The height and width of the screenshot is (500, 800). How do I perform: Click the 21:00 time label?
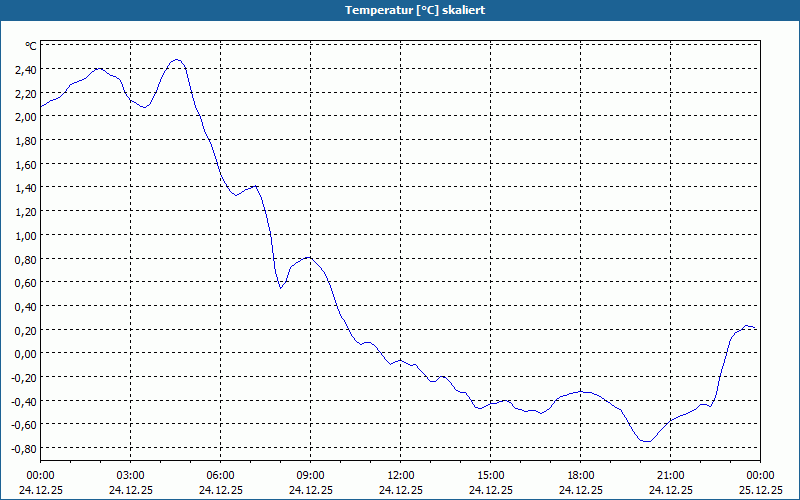(670, 476)
